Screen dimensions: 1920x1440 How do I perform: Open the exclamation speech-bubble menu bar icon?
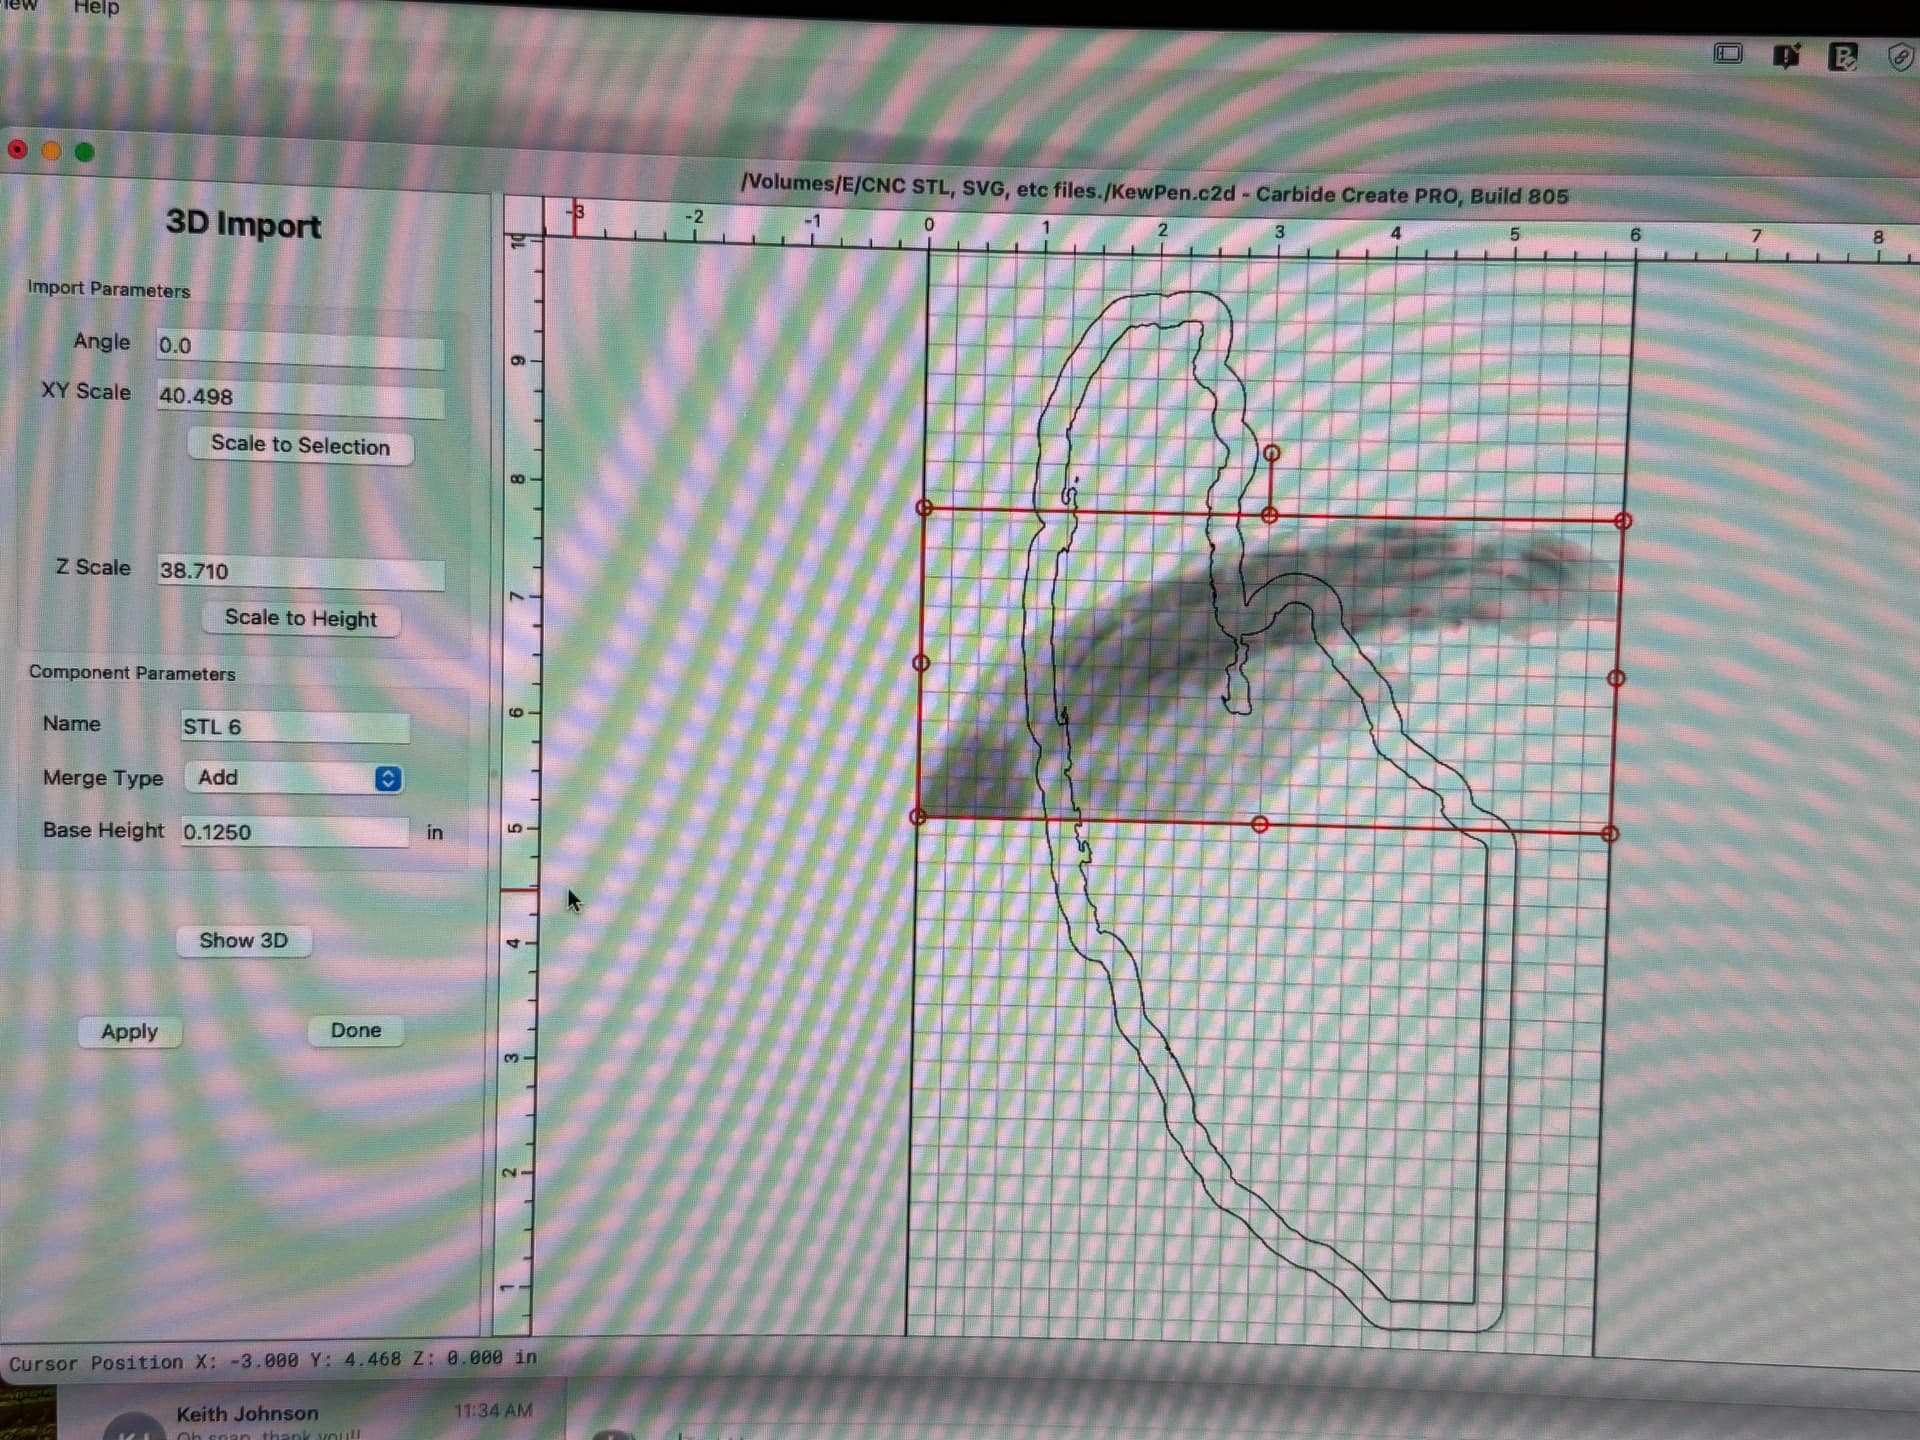[1786, 55]
